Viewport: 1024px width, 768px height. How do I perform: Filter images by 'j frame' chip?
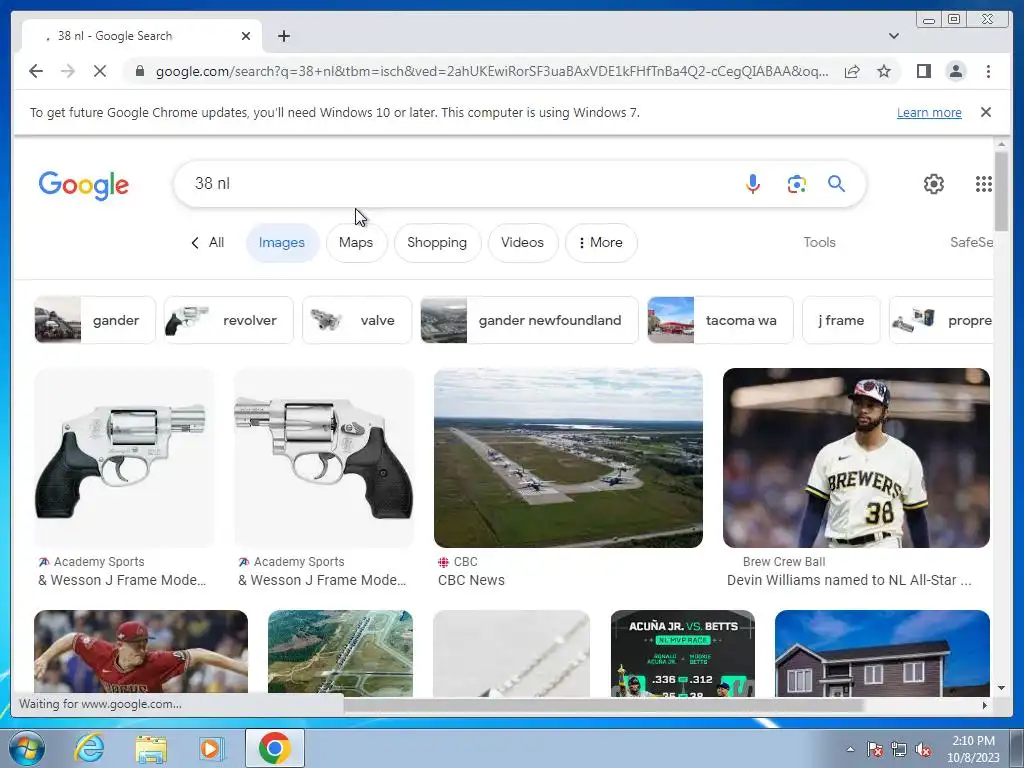coord(841,320)
